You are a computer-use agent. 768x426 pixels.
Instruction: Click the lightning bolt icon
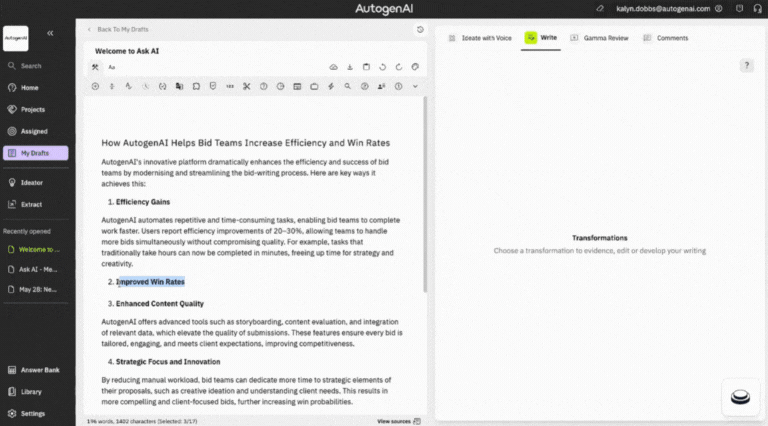point(331,86)
